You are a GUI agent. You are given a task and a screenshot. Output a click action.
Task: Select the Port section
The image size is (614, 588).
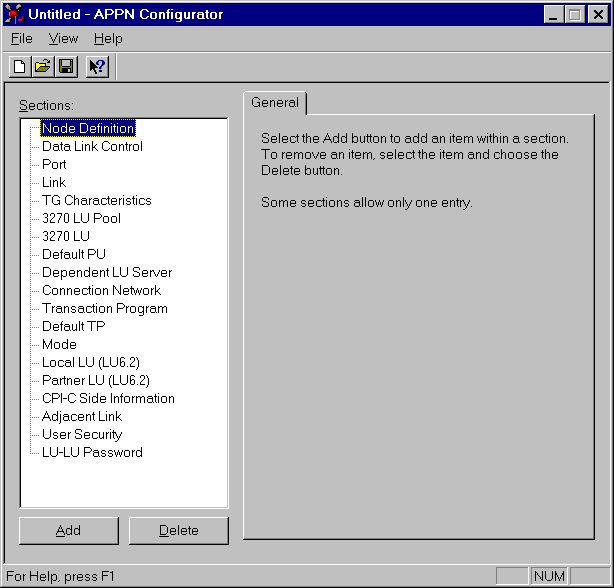click(54, 164)
